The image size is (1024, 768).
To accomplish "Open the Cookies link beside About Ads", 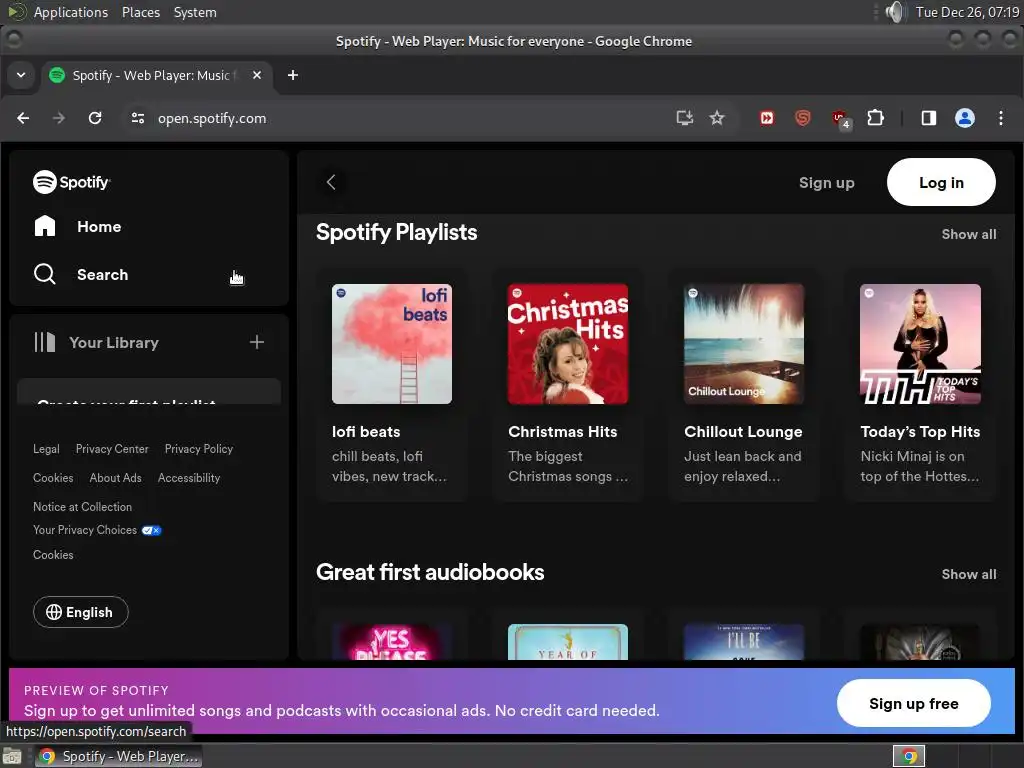I will (x=54, y=477).
